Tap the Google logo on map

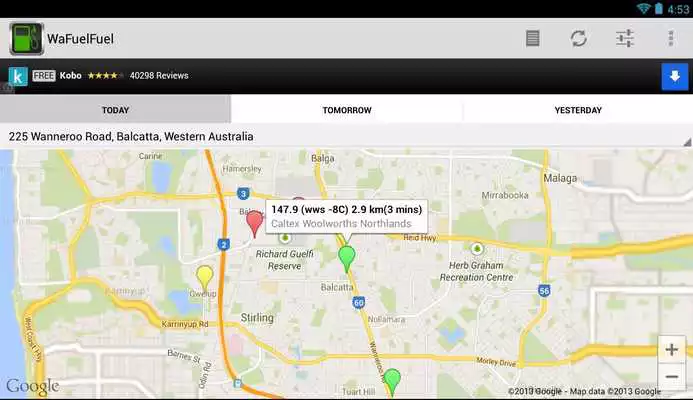33,387
